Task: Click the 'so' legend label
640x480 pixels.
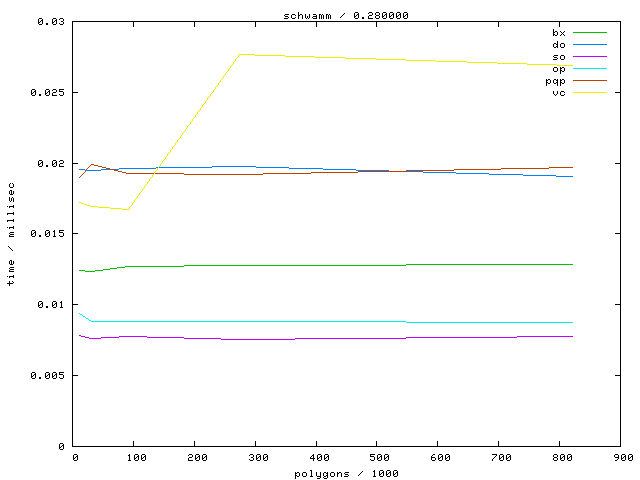Action: (558, 57)
